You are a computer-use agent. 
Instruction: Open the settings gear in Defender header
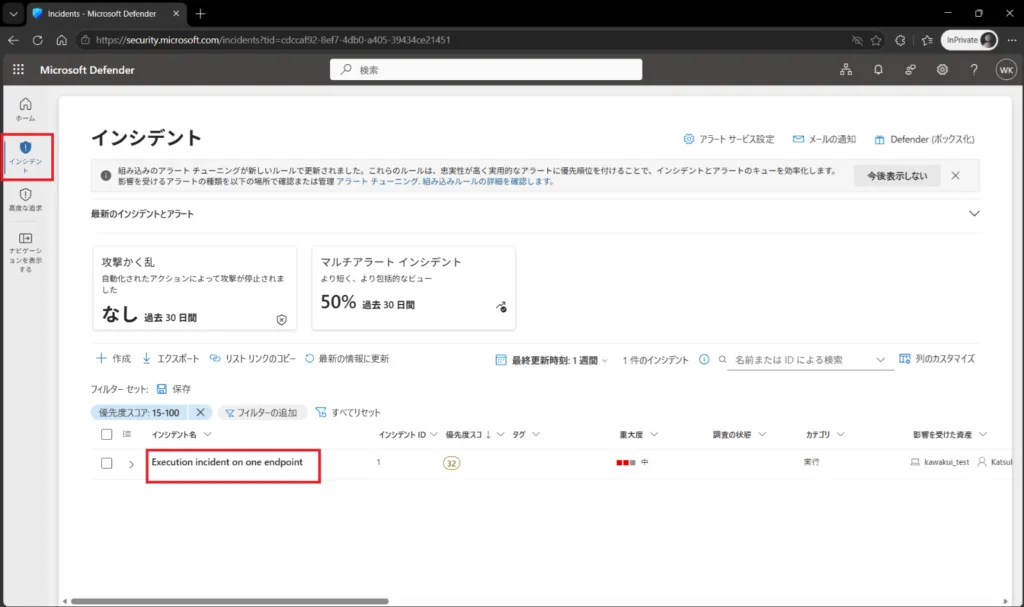tap(942, 69)
